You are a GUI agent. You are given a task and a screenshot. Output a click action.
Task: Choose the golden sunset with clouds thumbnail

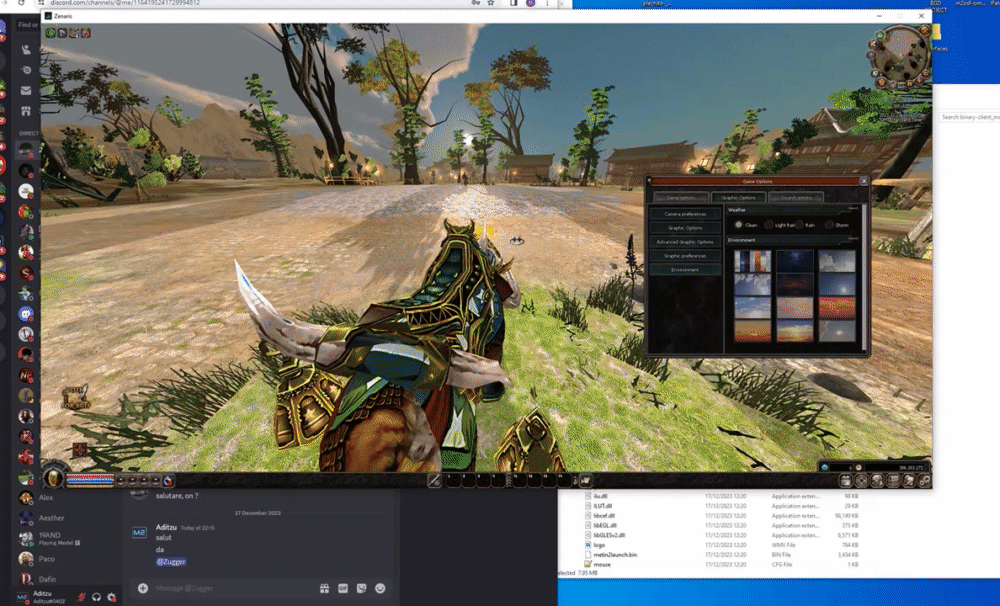[795, 332]
